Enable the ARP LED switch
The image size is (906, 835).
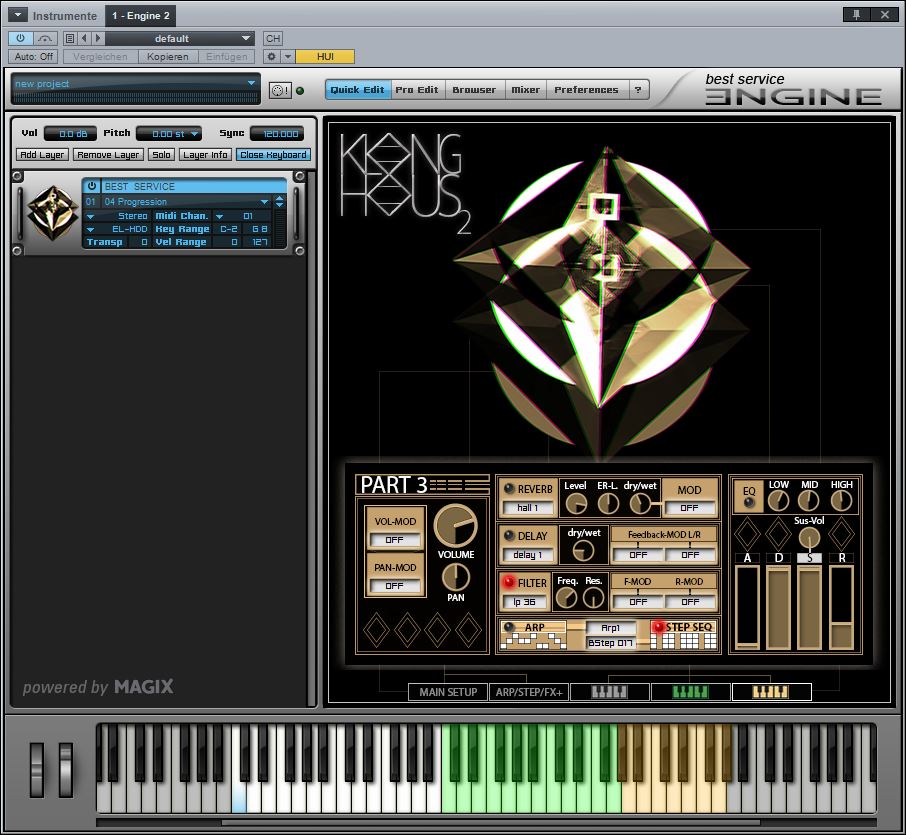coord(509,627)
